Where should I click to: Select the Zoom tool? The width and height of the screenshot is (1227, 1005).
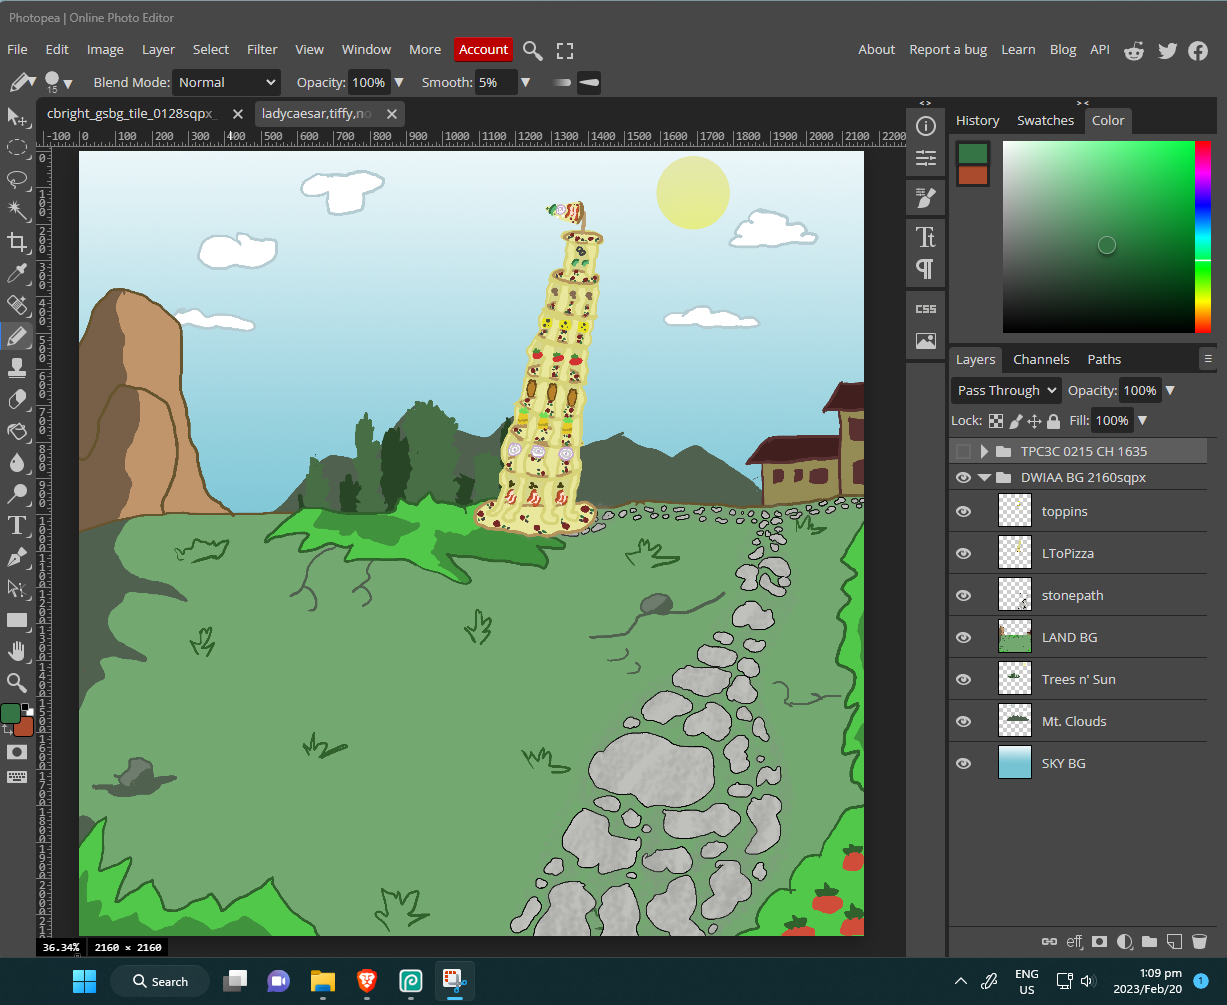[17, 682]
